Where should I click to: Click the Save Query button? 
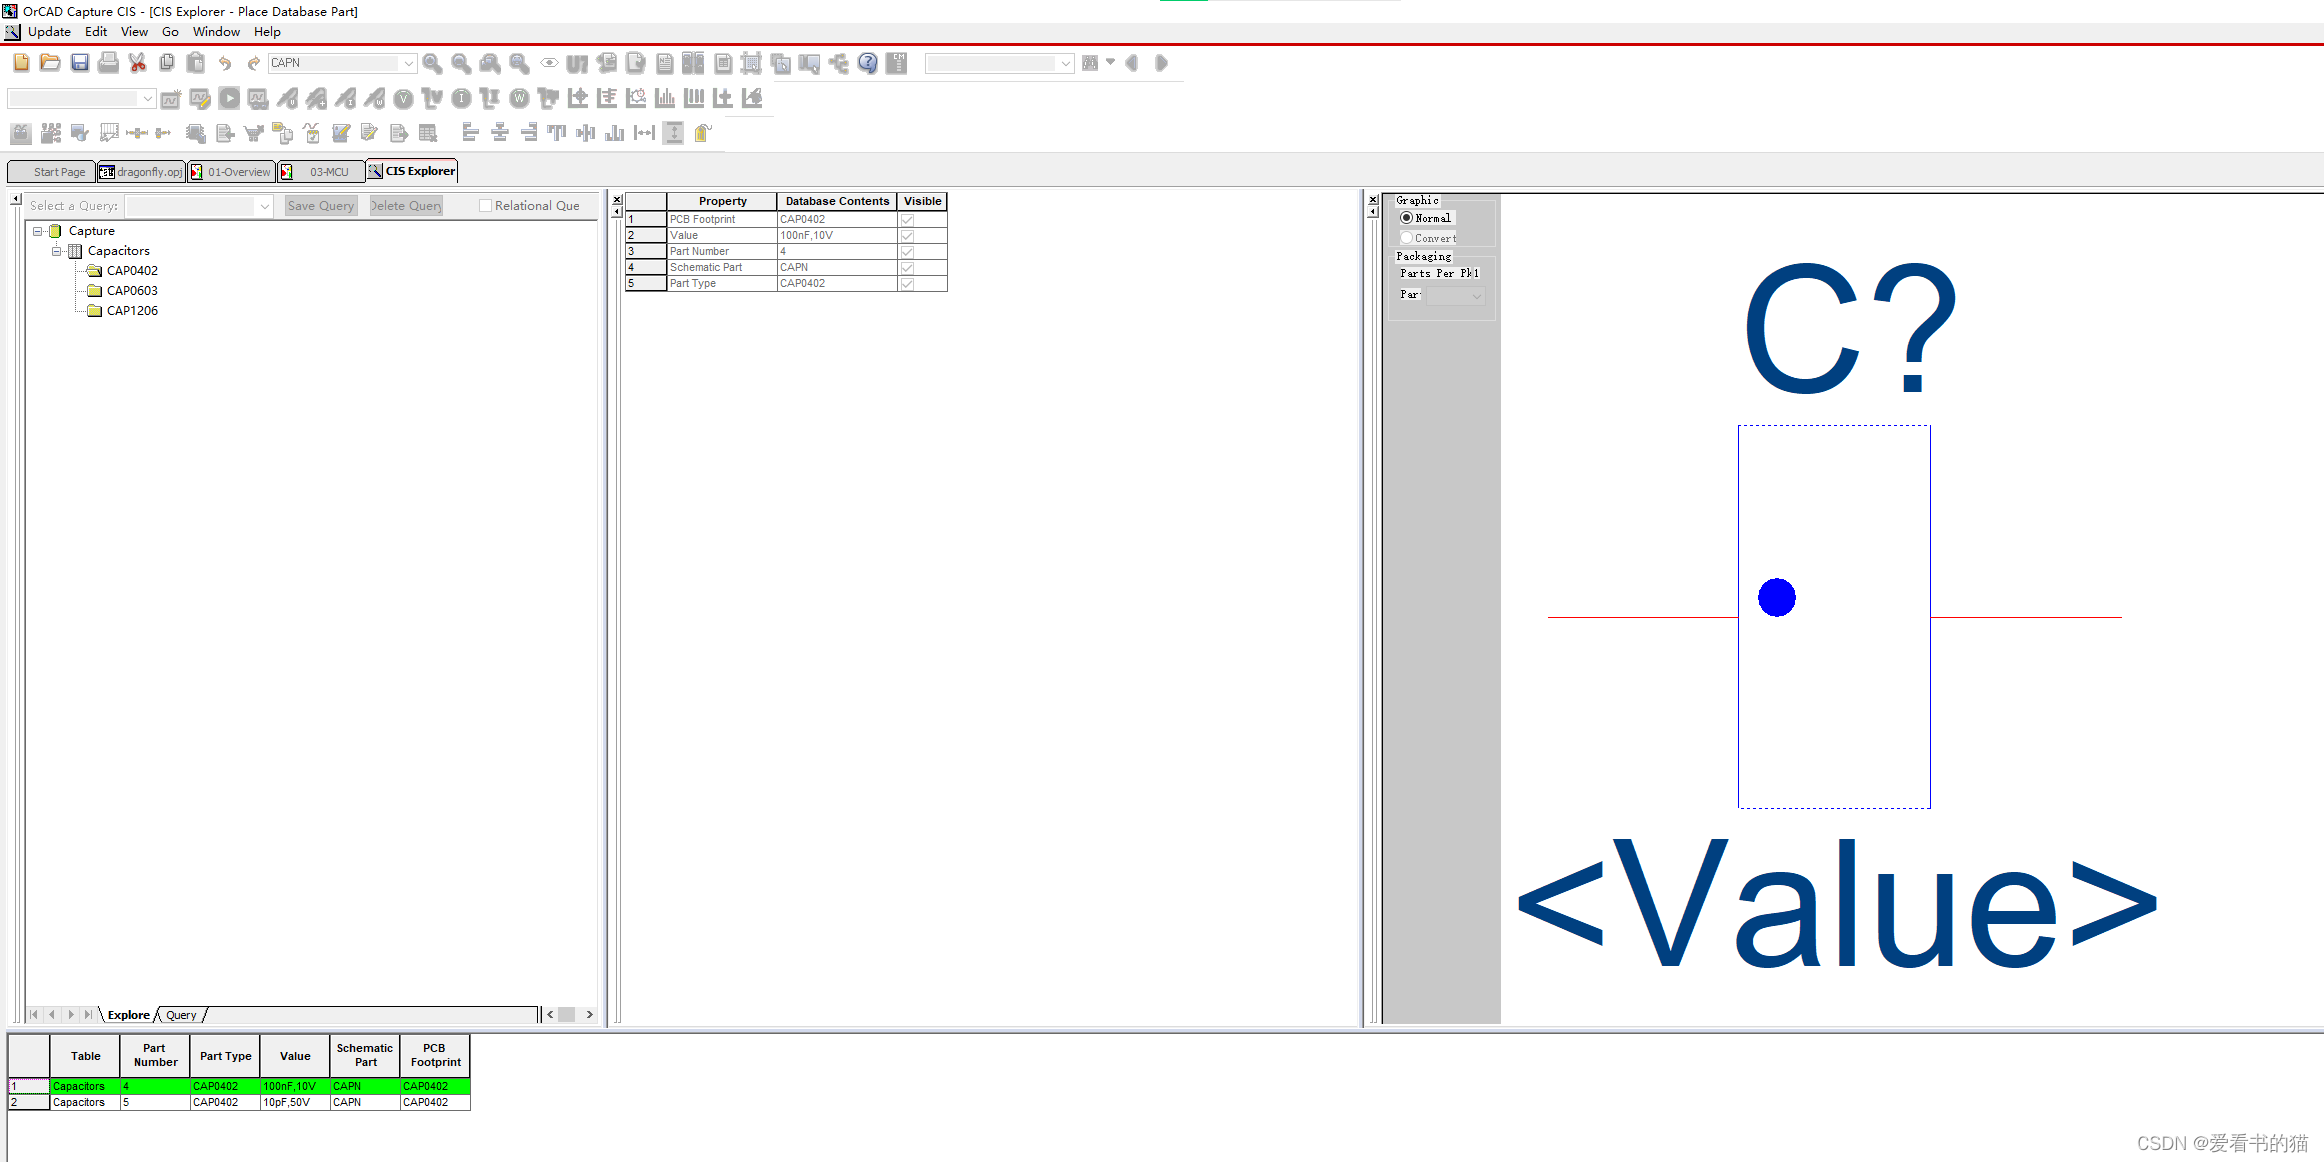click(320, 205)
